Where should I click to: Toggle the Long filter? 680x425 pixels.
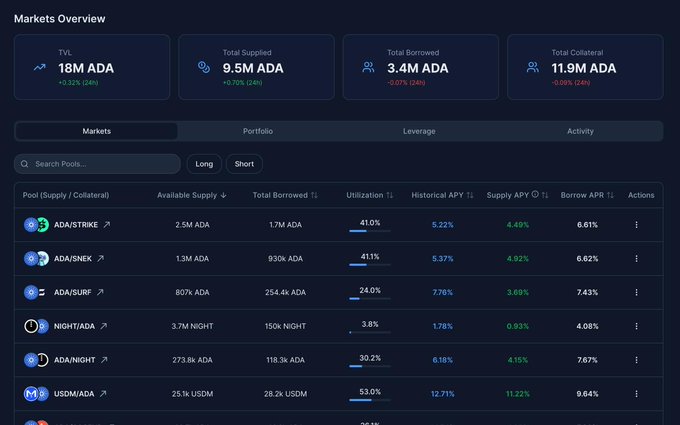204,164
